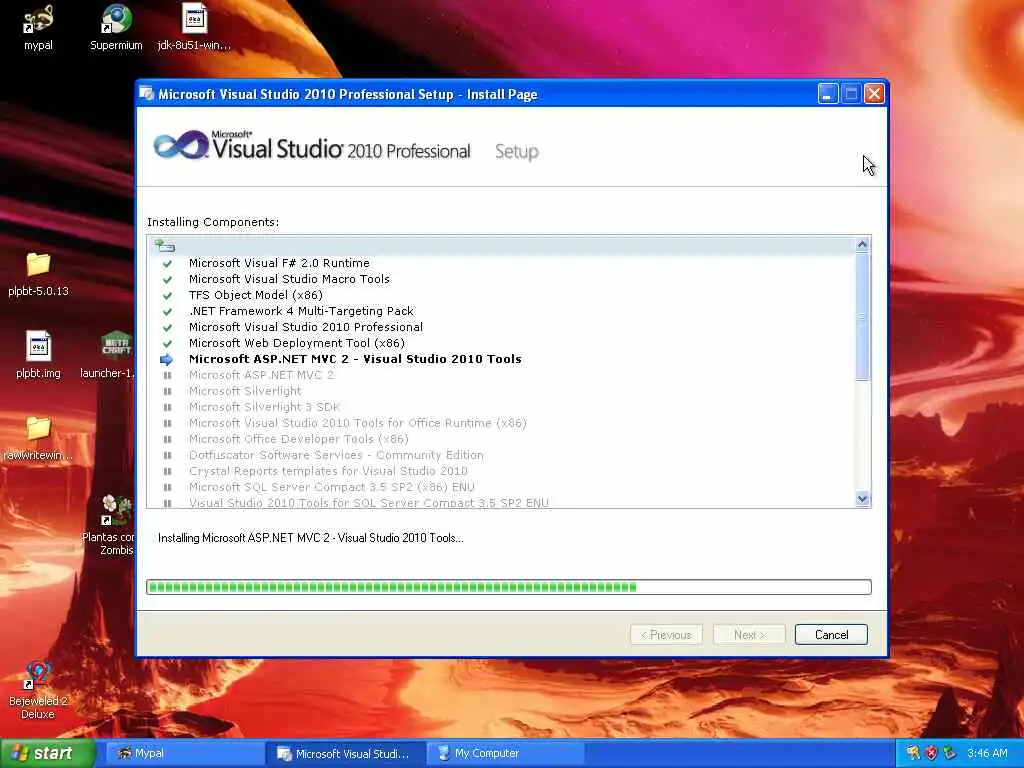Close the Visual Studio setup window
This screenshot has width=1024, height=768.
pyautogui.click(x=874, y=94)
